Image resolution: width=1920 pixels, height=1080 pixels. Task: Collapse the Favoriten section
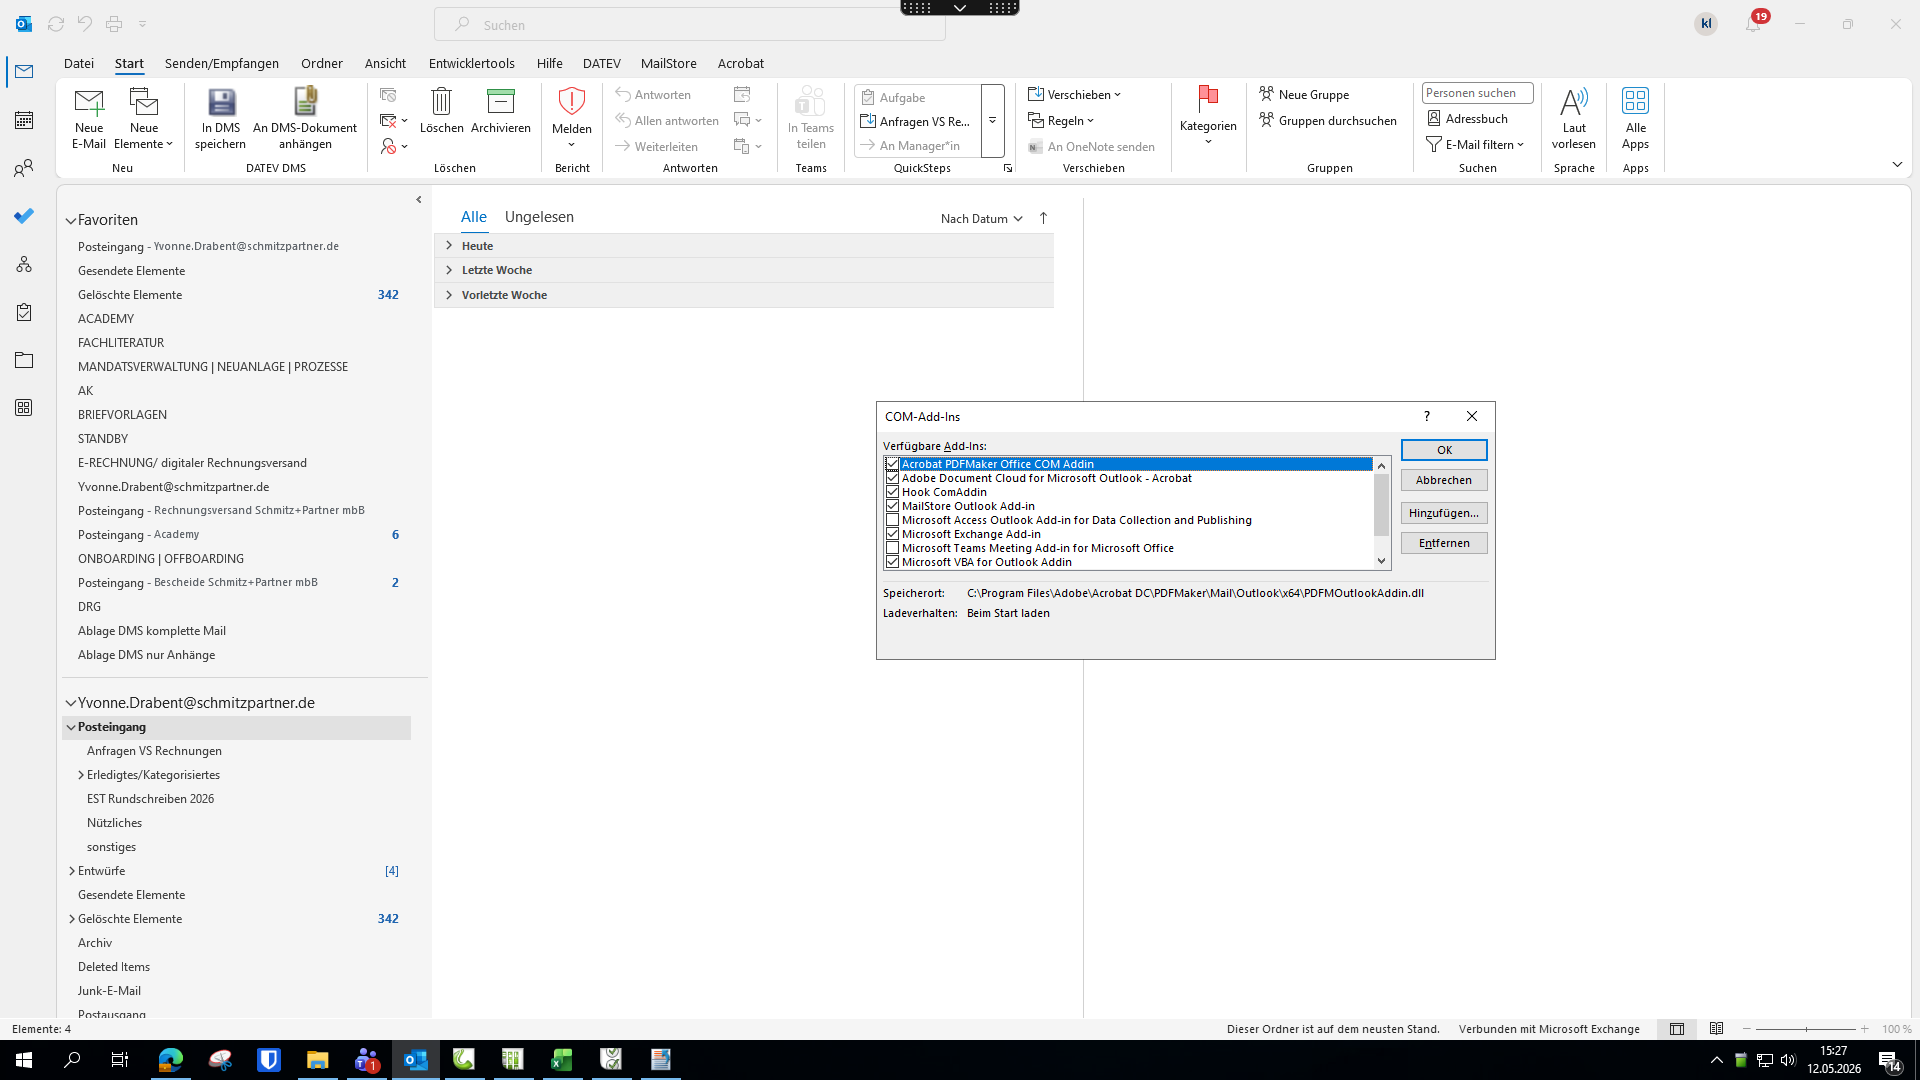point(71,220)
